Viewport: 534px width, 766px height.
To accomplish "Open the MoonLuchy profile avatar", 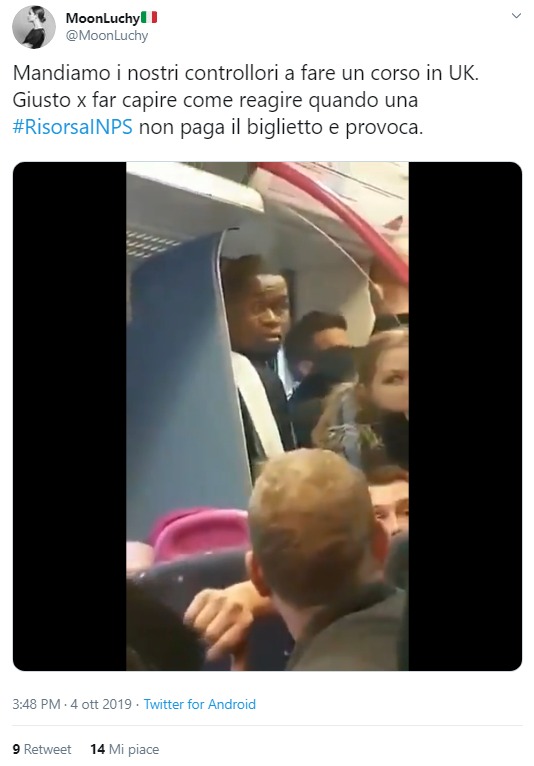I will (34, 27).
